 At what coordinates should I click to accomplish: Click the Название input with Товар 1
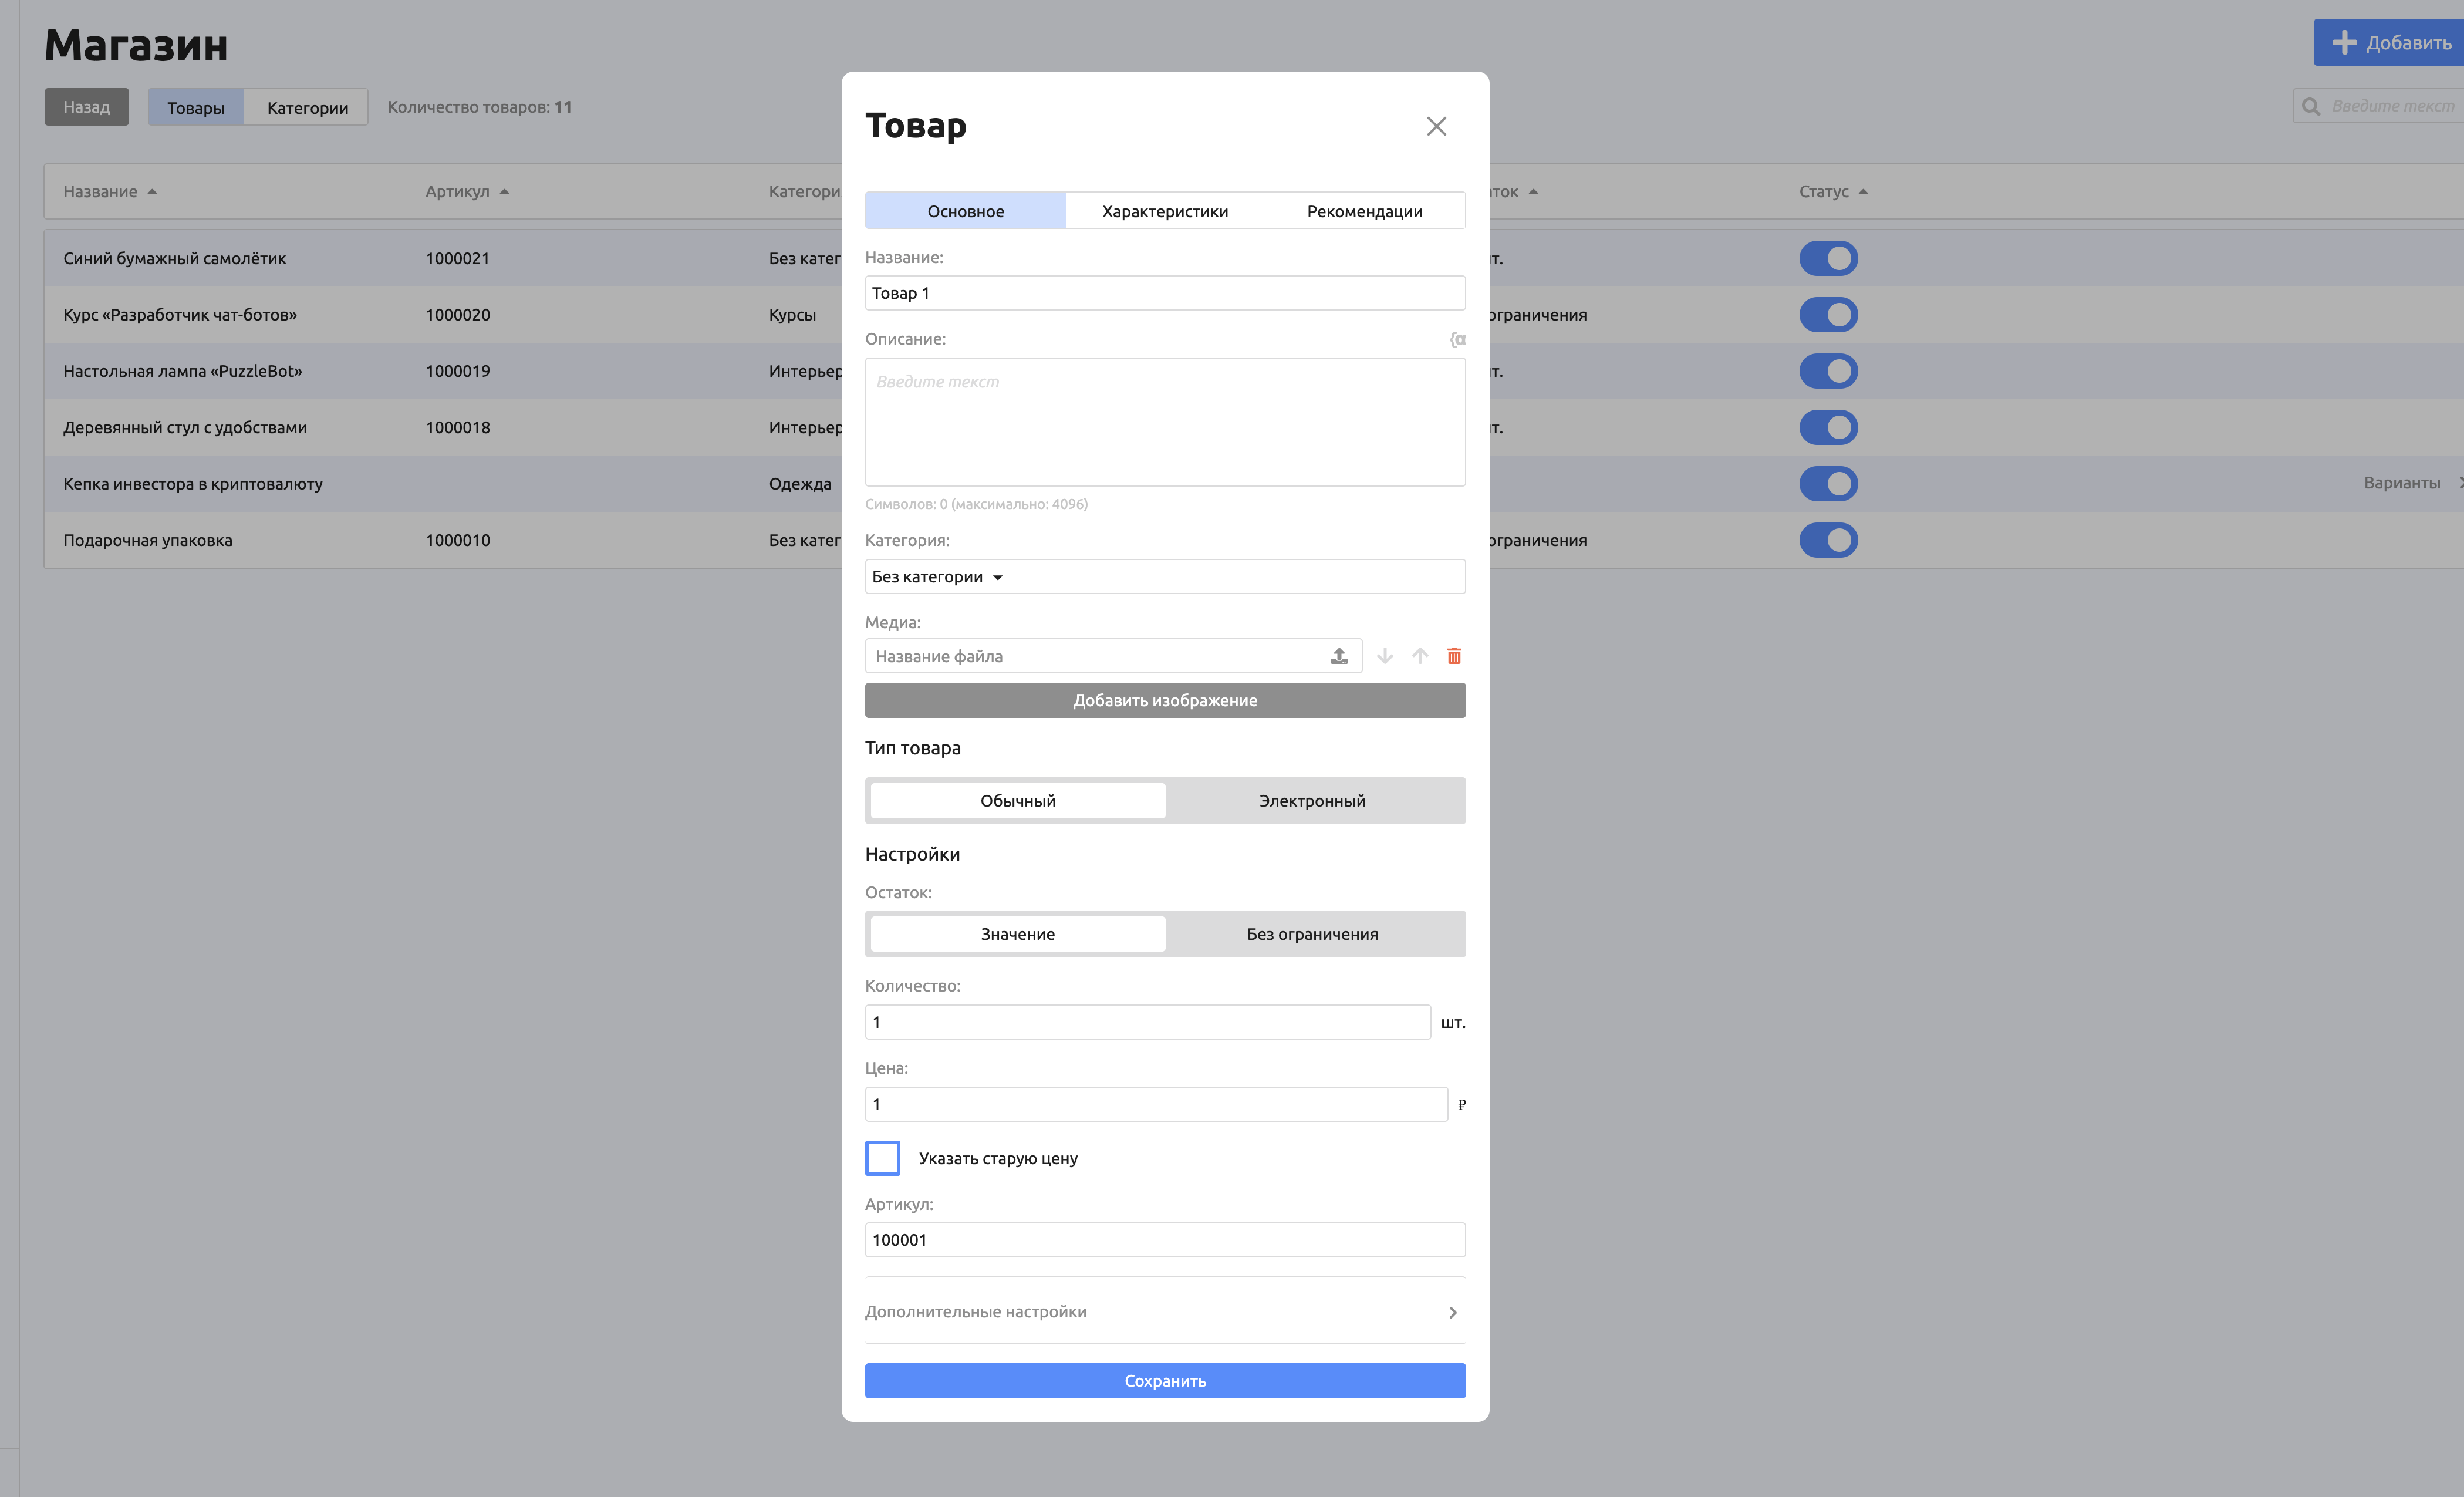click(x=1165, y=293)
